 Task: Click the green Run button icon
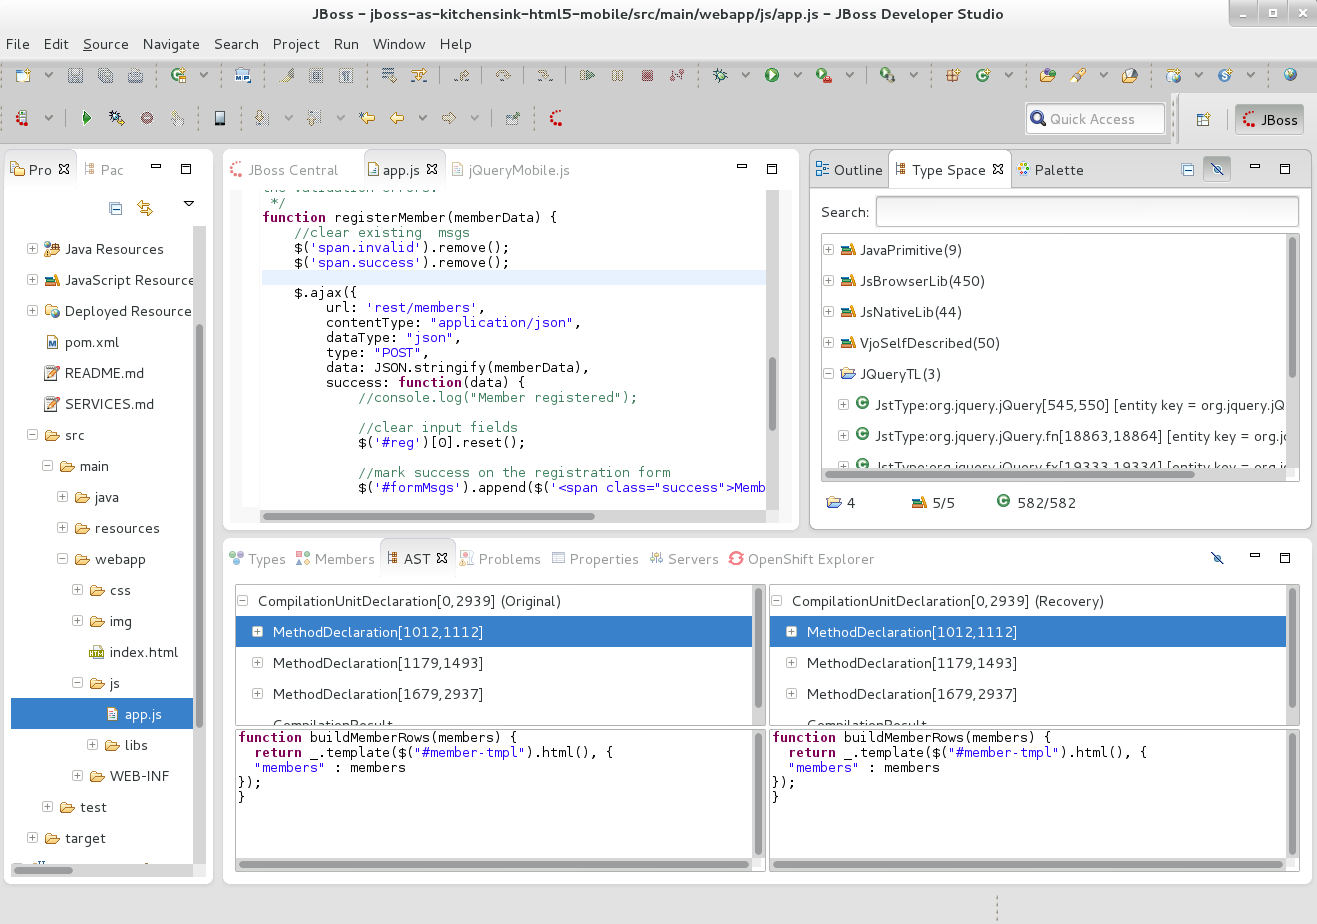pyautogui.click(x=772, y=75)
